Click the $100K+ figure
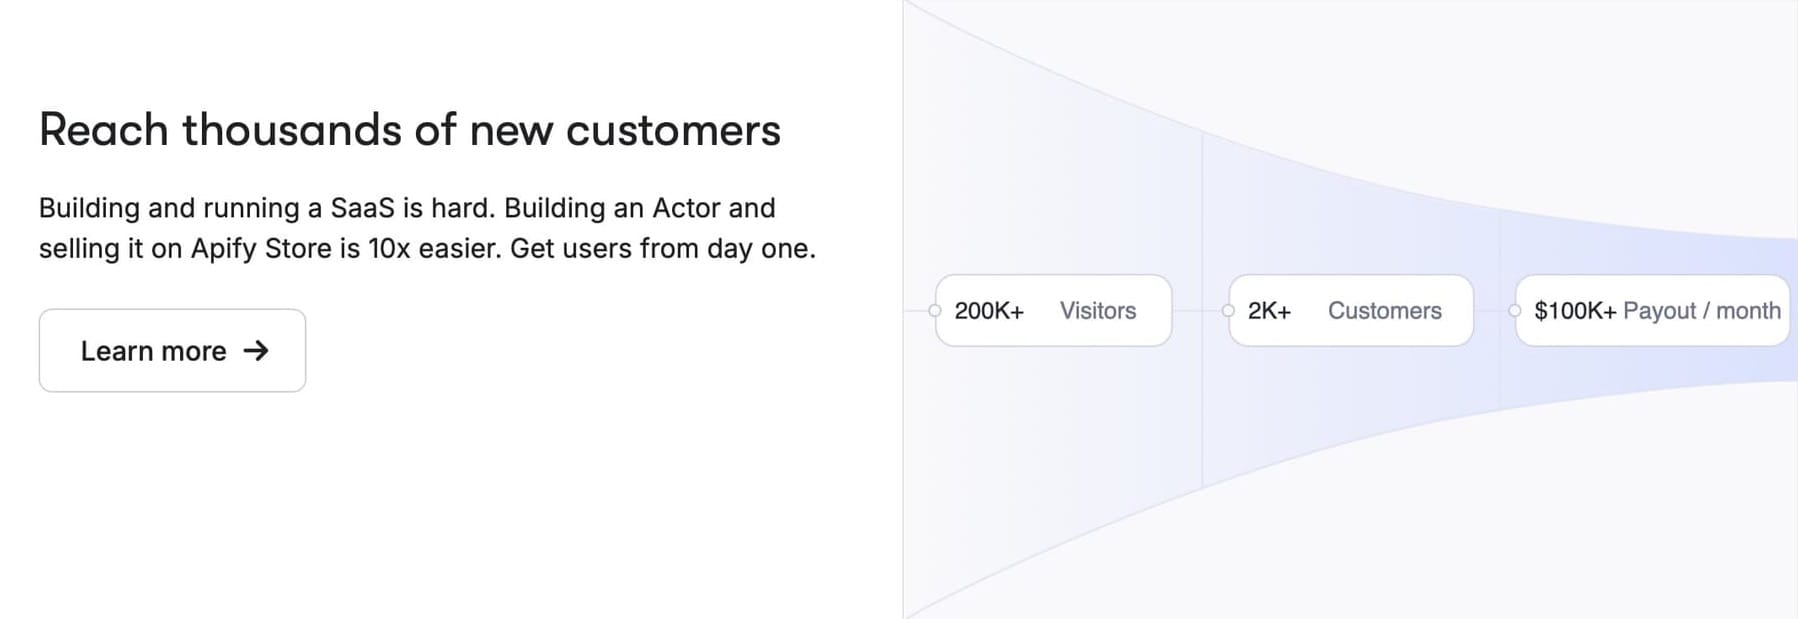 click(x=1577, y=311)
